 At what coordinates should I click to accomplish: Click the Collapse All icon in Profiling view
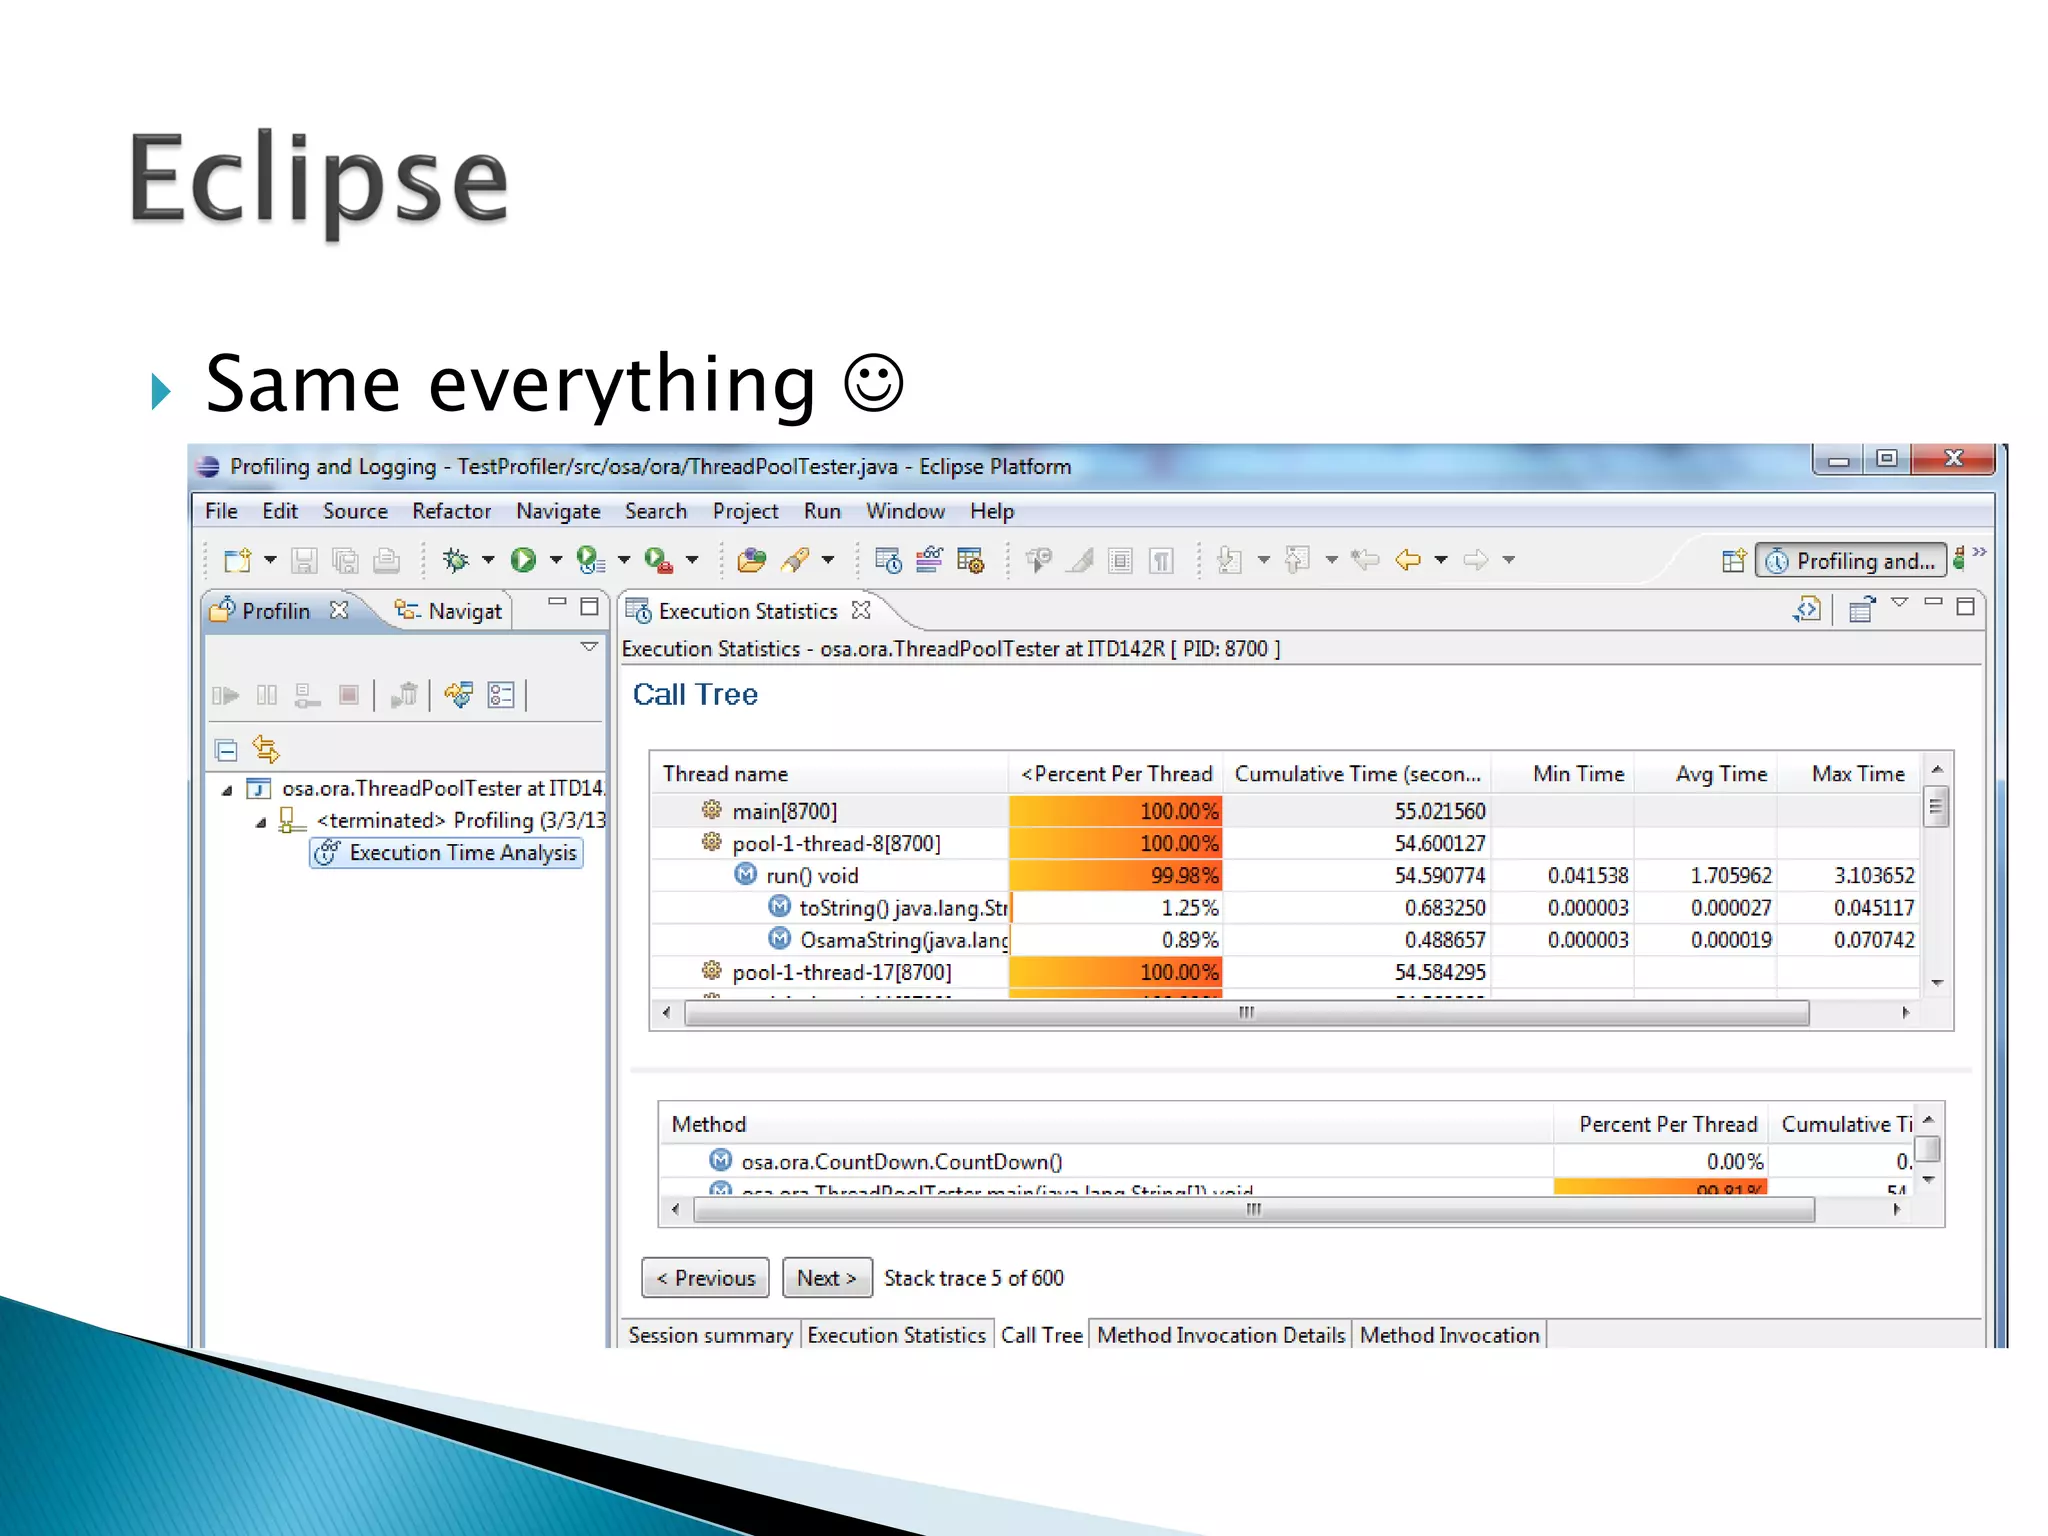(226, 749)
